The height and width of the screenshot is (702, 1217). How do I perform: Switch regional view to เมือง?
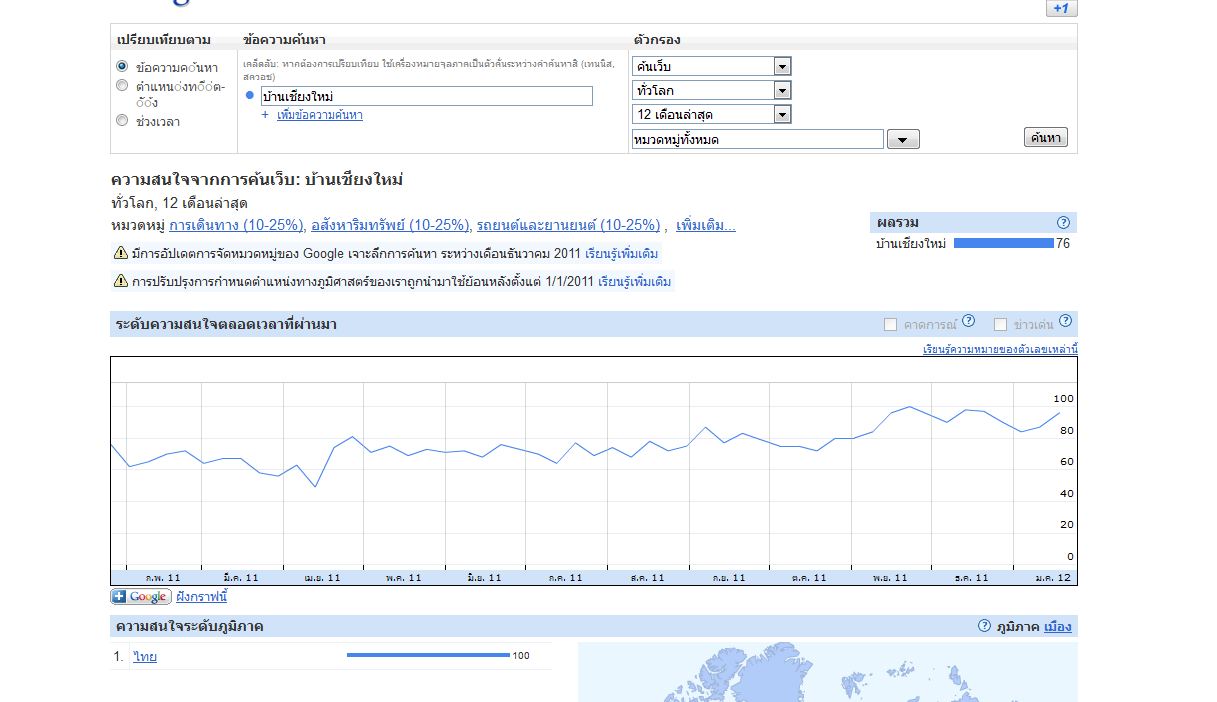[1057, 627]
